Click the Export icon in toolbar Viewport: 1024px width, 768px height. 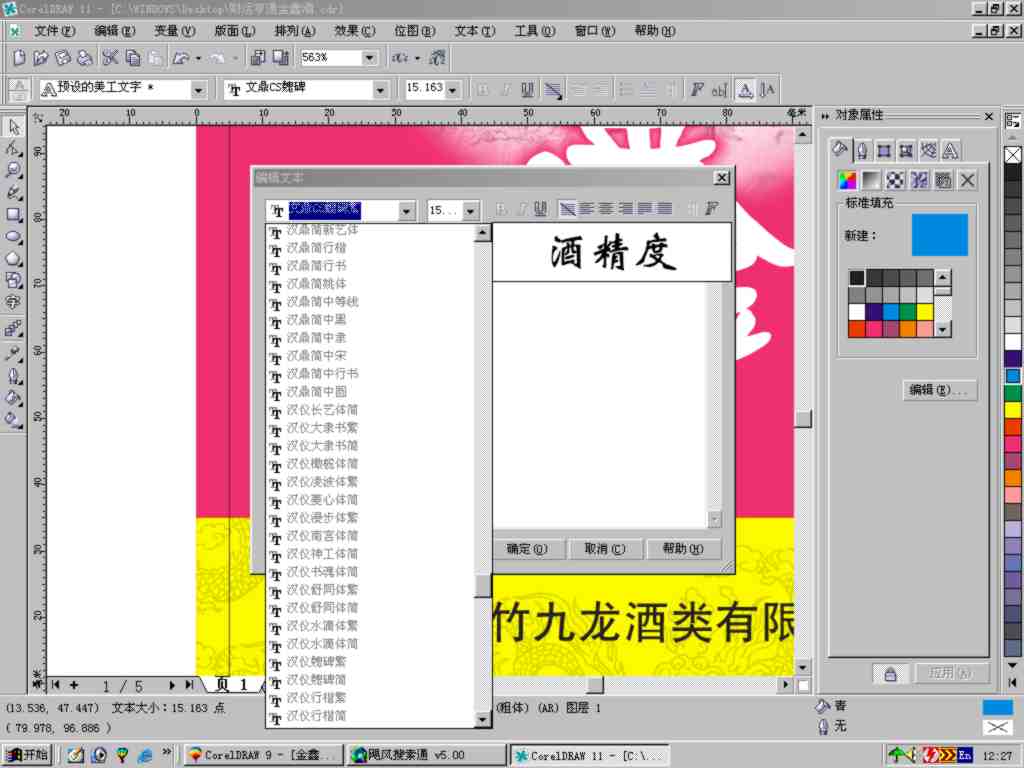(x=281, y=58)
